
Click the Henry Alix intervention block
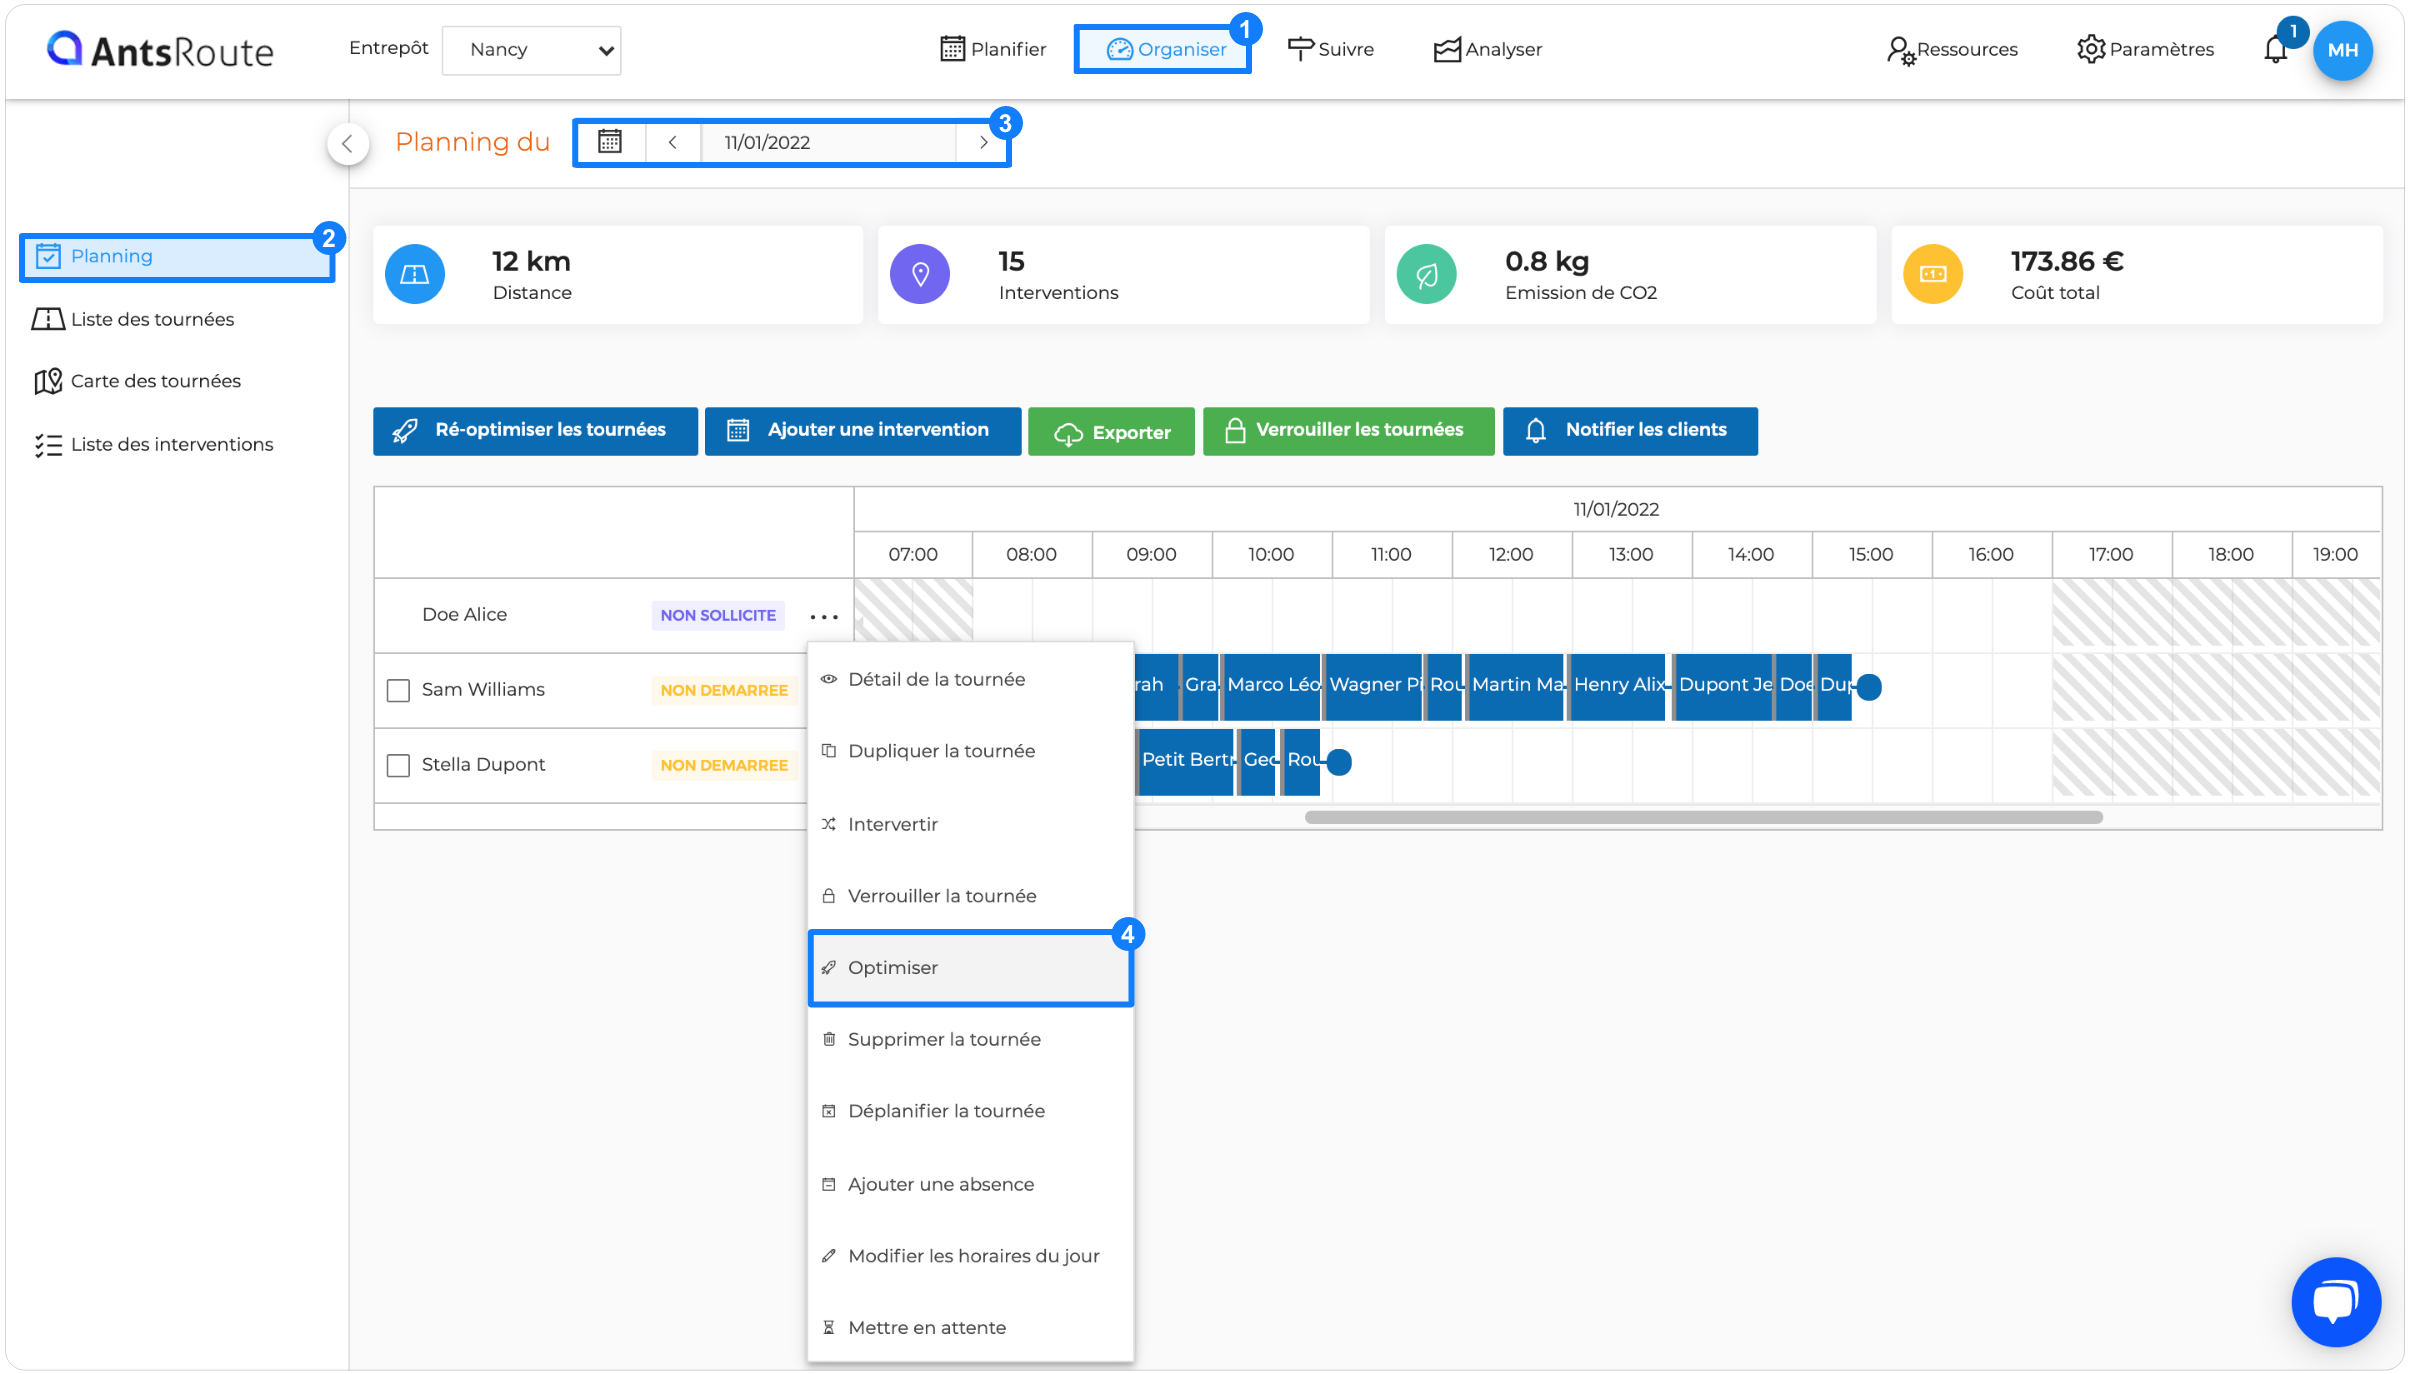(1618, 686)
